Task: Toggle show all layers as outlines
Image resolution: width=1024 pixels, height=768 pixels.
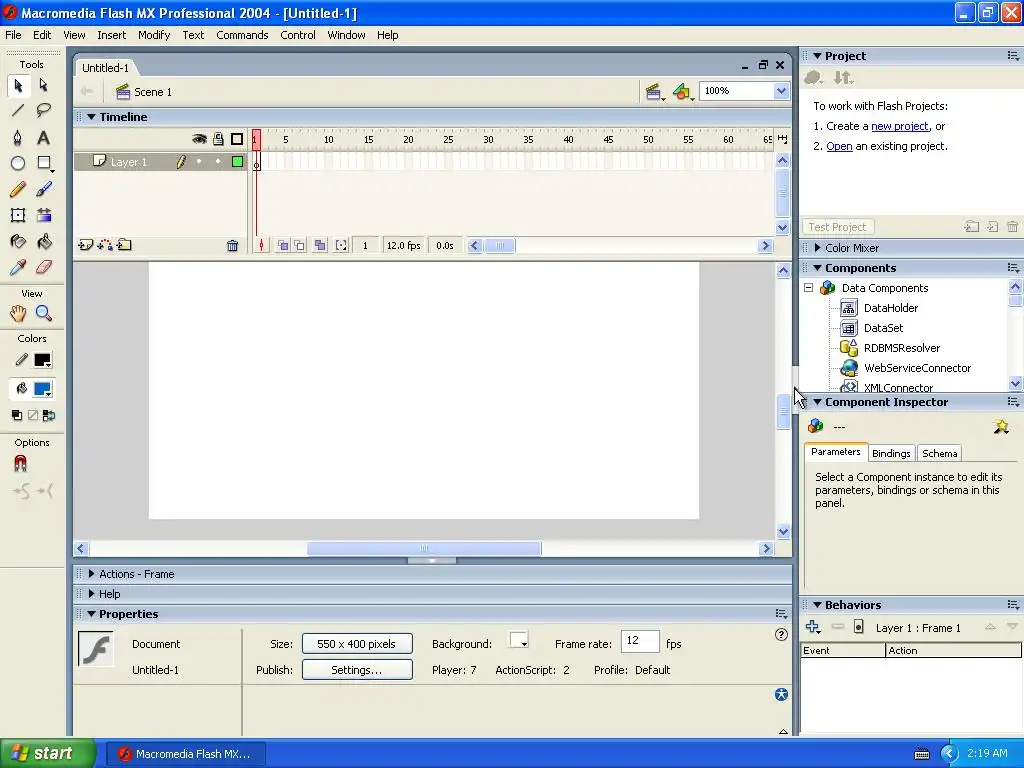Action: click(237, 139)
